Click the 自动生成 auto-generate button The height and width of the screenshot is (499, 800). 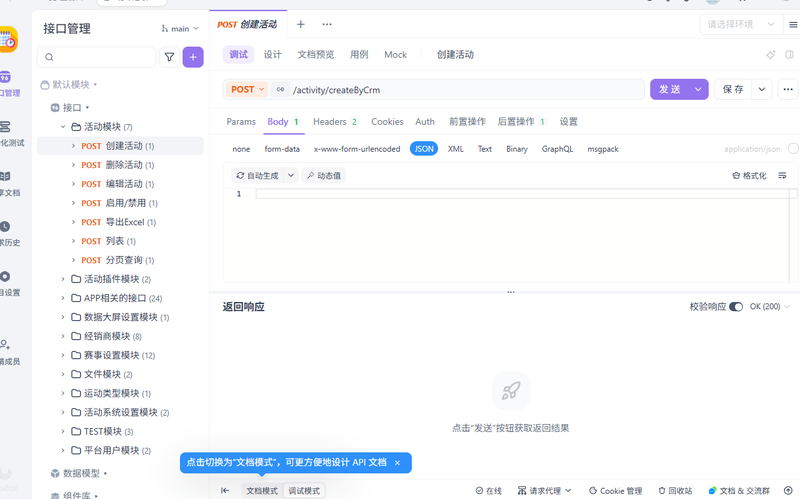click(258, 176)
